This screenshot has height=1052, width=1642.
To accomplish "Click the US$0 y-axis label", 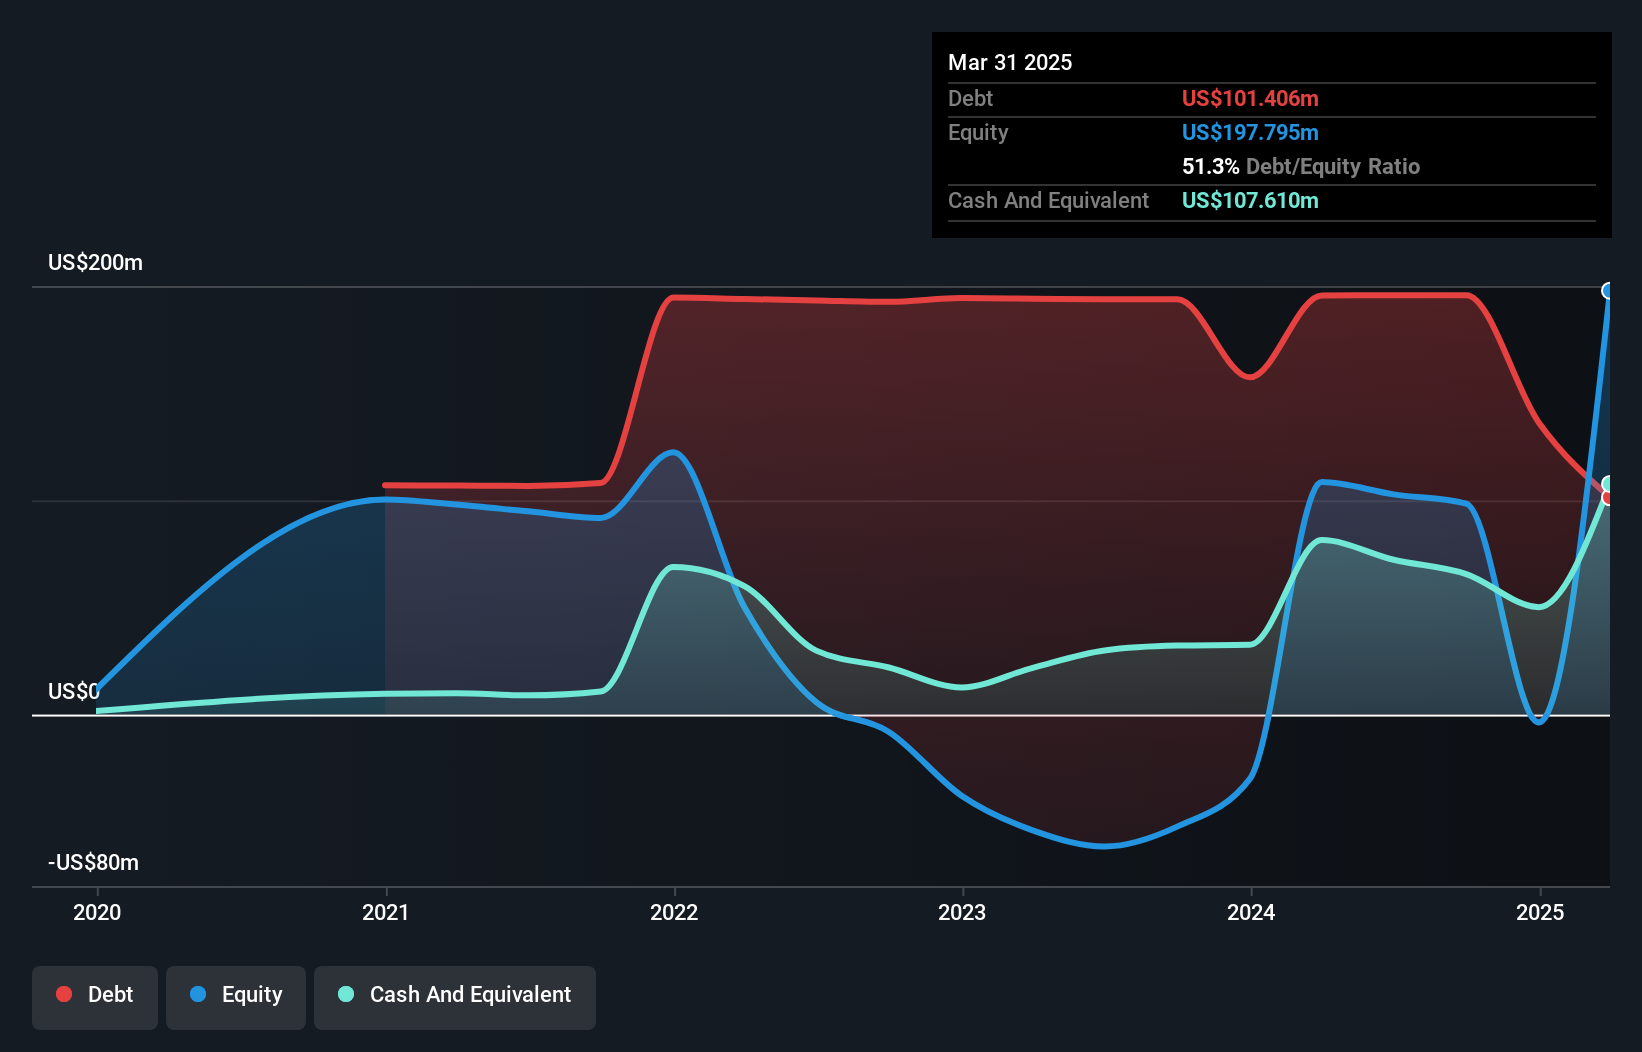I will pyautogui.click(x=74, y=692).
